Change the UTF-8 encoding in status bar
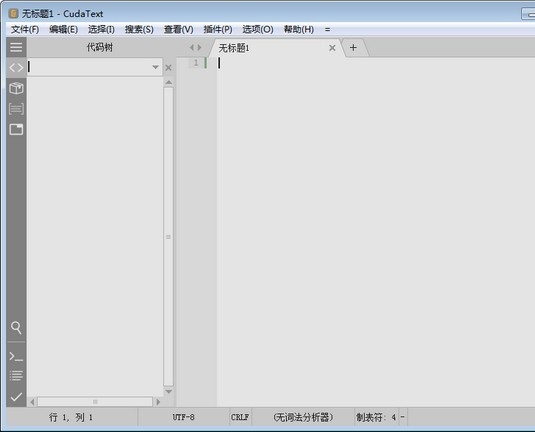Viewport: 535px width, 432px height. click(184, 417)
